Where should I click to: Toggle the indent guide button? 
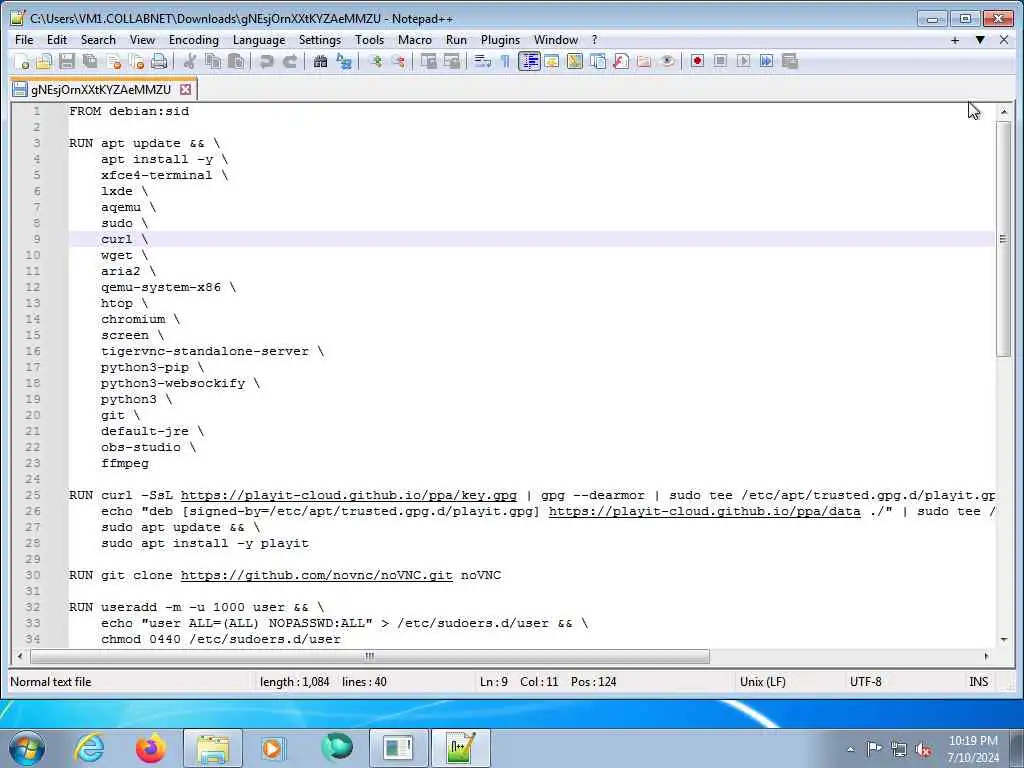click(529, 61)
